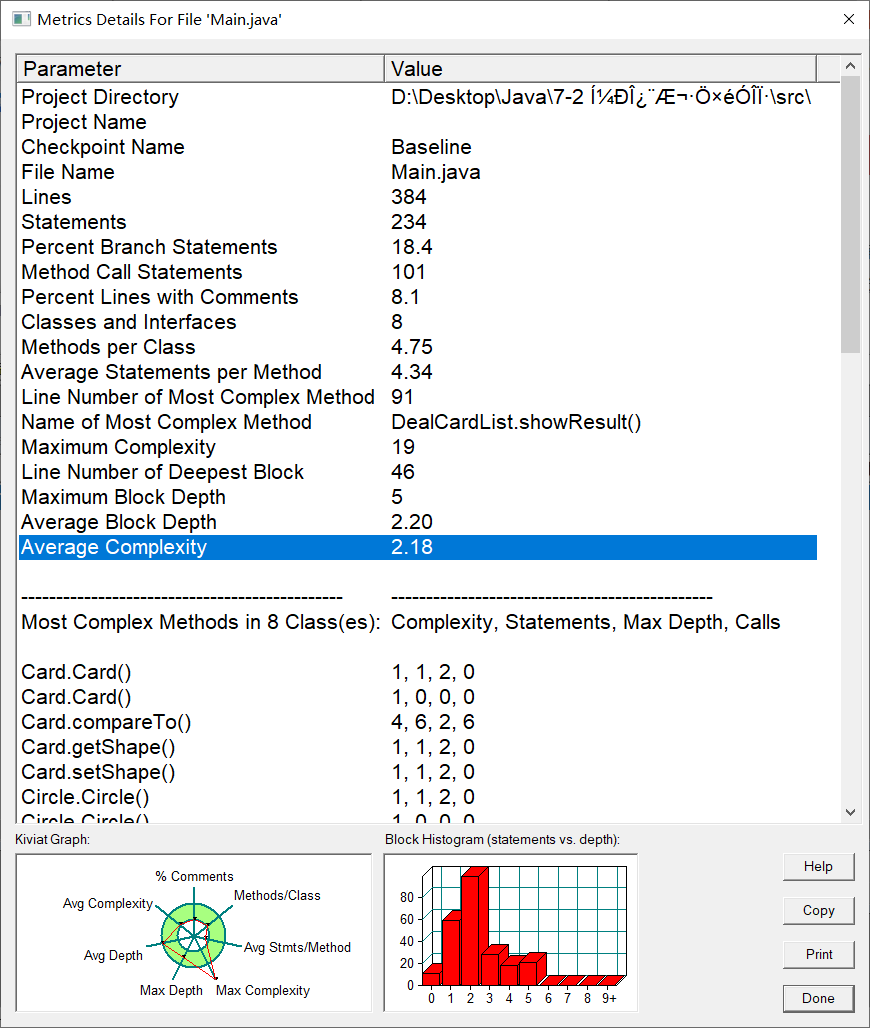This screenshot has height=1028, width=870.
Task: Click the scrollbar down arrow
Action: coord(850,812)
